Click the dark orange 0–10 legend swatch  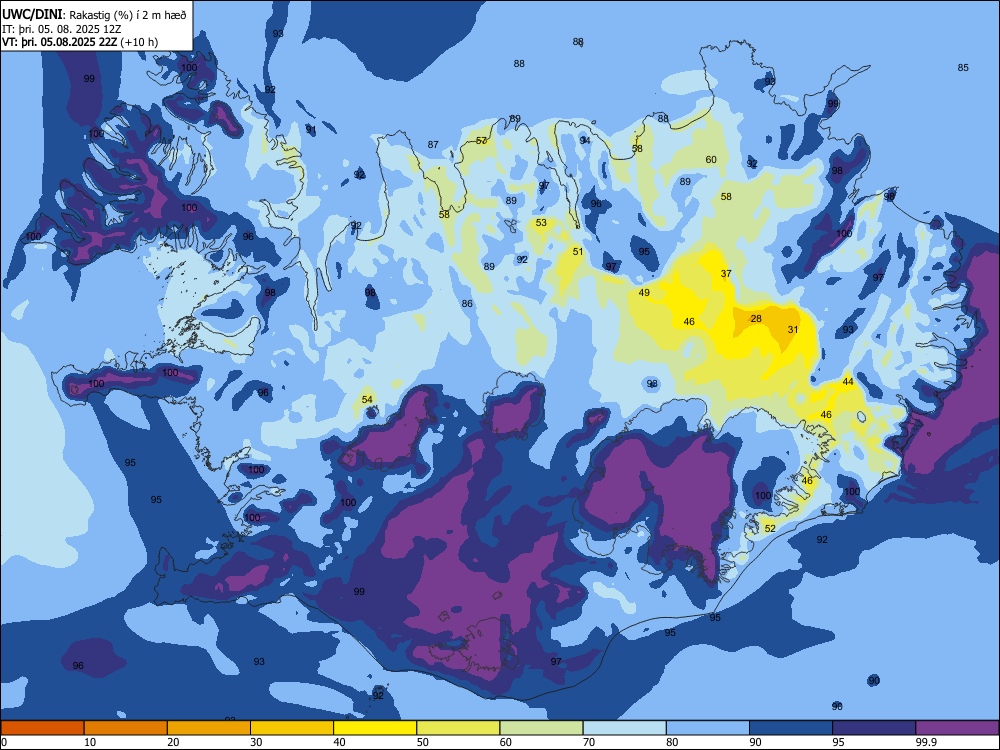42,728
